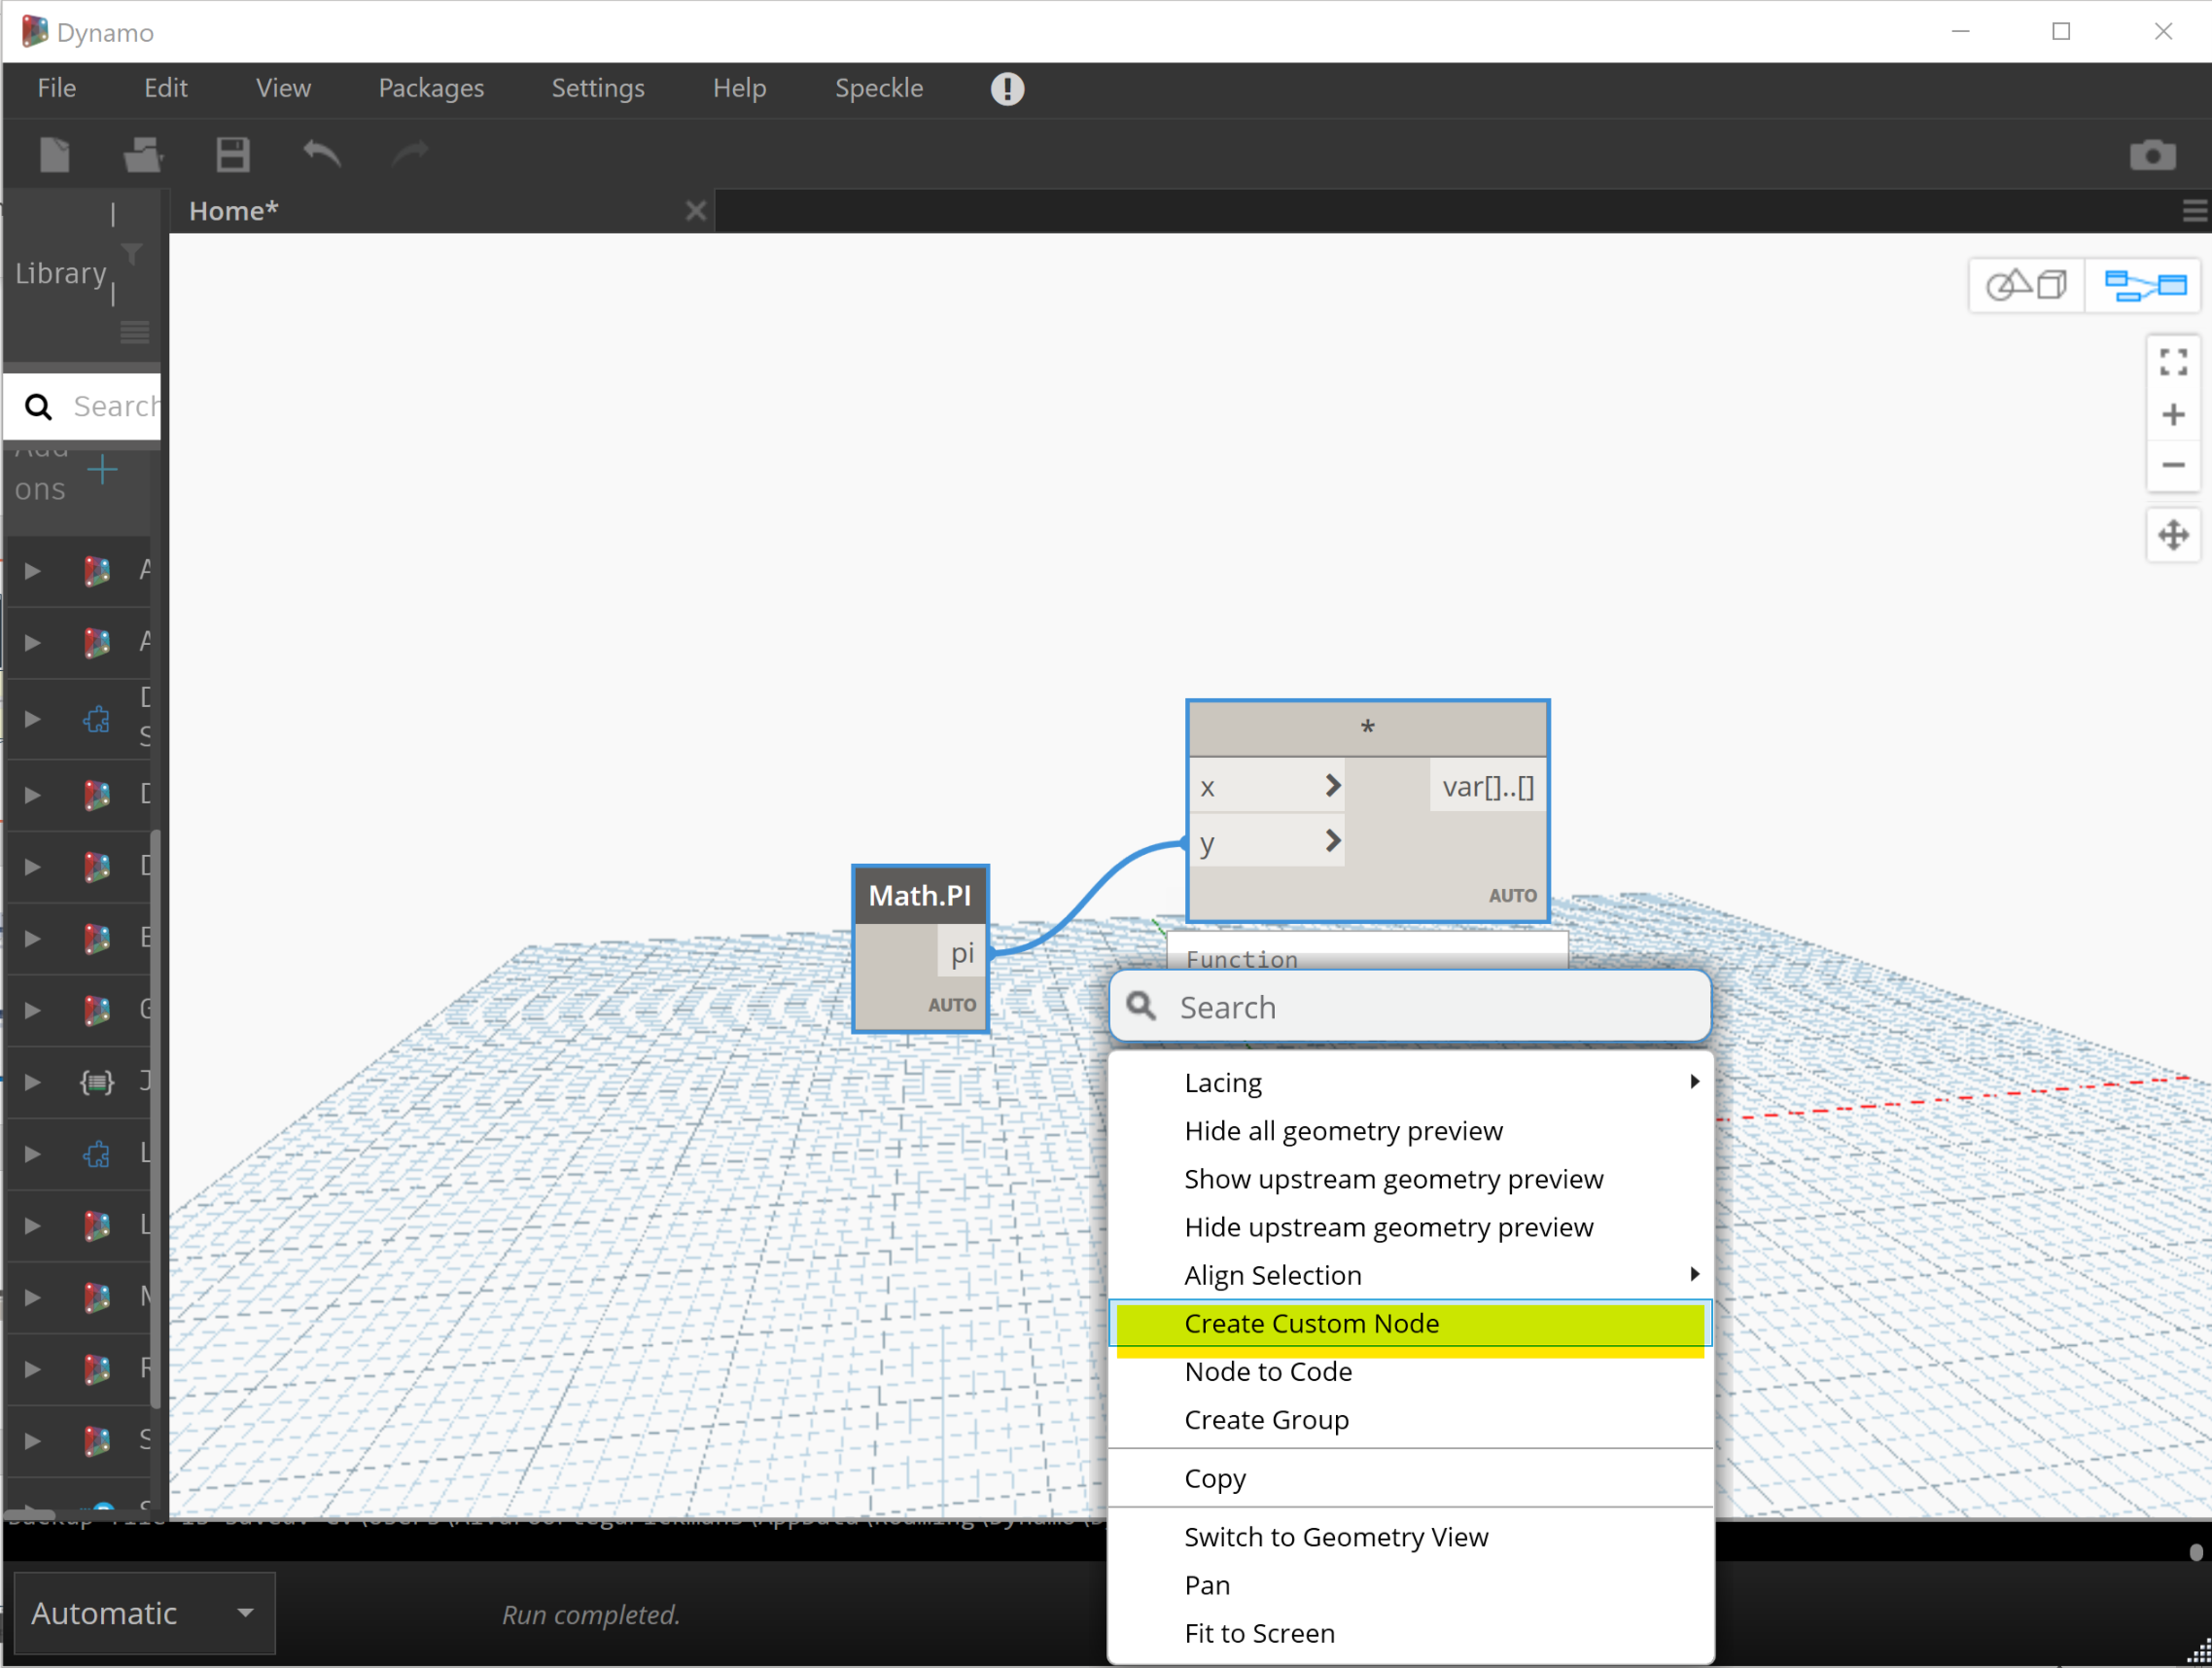Click the context menu Search field
Image resolution: width=2212 pixels, height=1668 pixels.
point(1410,1006)
